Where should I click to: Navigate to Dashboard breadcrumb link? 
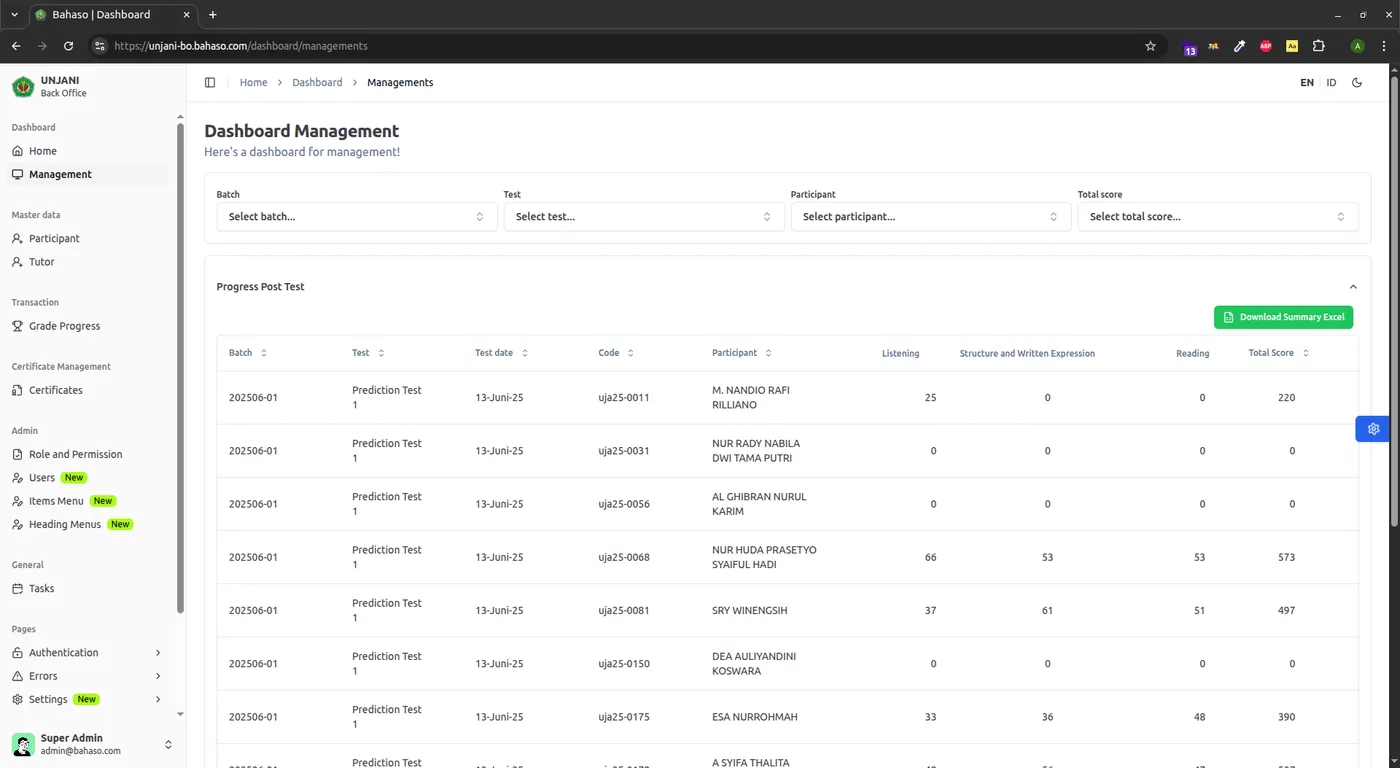coord(317,83)
